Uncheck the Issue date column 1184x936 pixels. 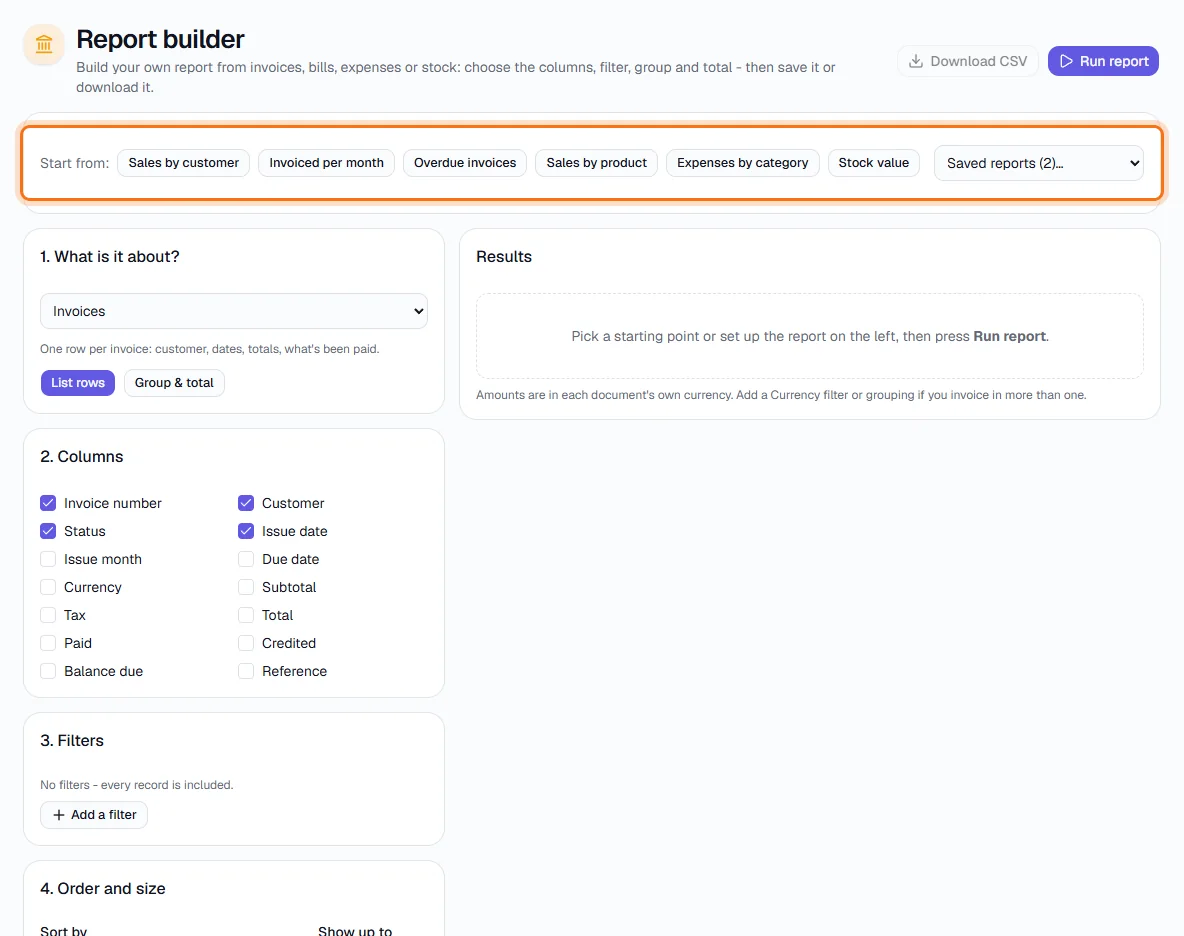245,531
